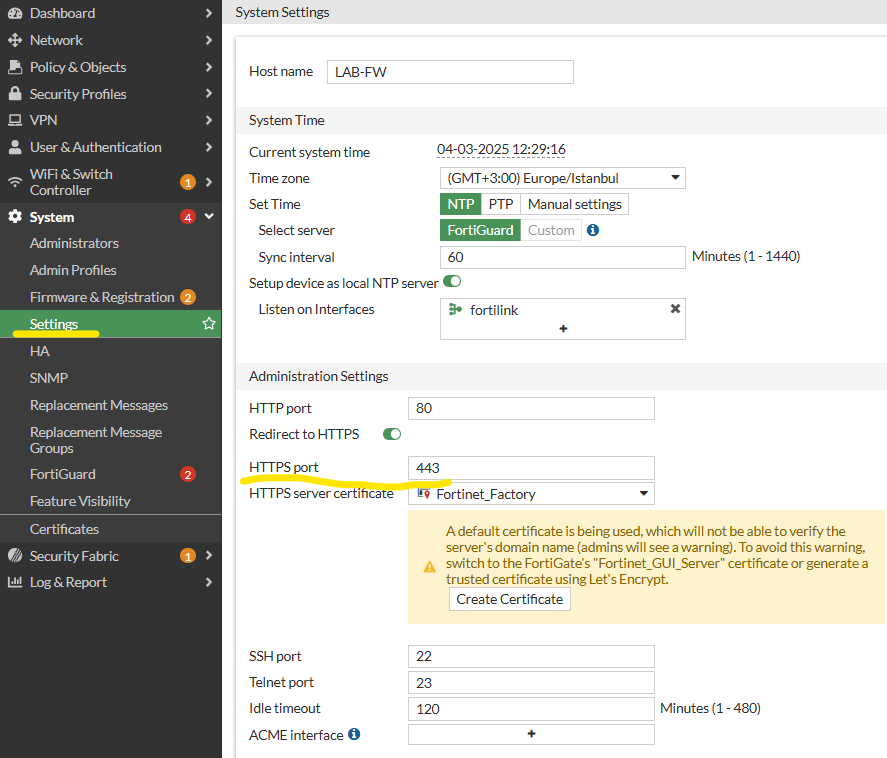The width and height of the screenshot is (887, 758).
Task: Open SNMP menu item
Action: click(x=111, y=378)
